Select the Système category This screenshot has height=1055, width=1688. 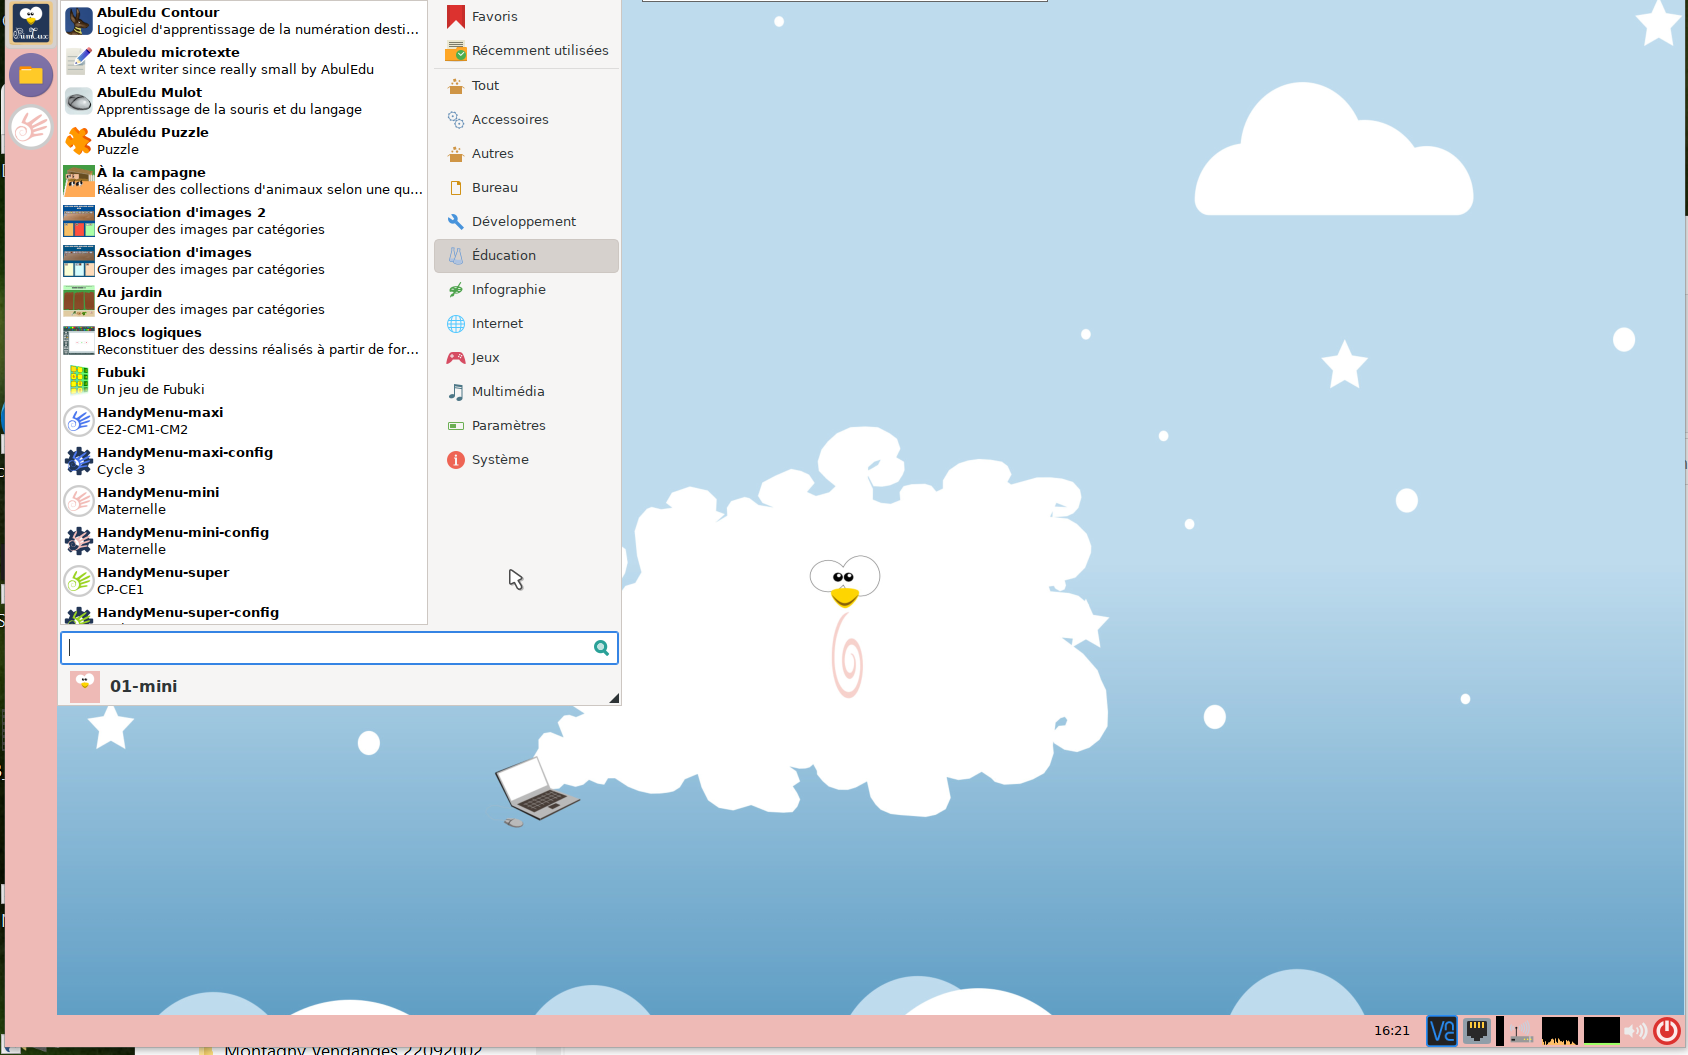527,460
